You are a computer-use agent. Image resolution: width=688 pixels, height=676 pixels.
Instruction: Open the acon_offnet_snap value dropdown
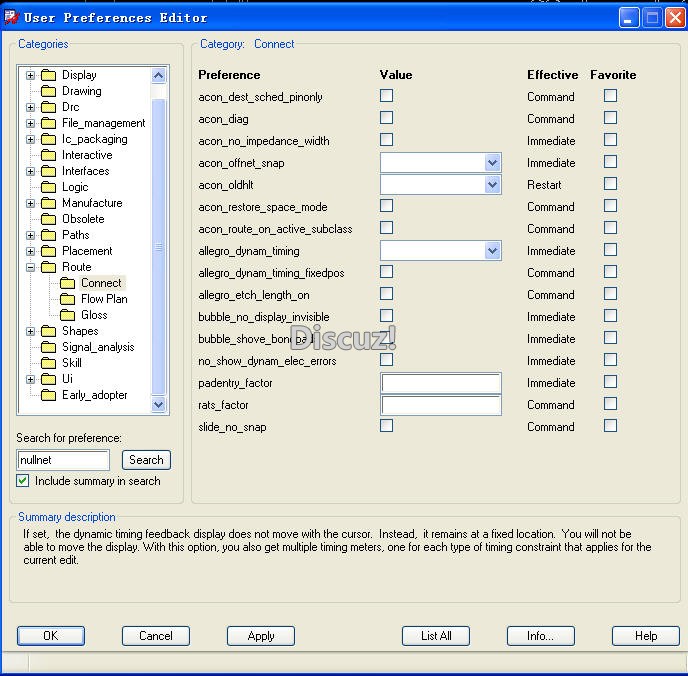(493, 163)
